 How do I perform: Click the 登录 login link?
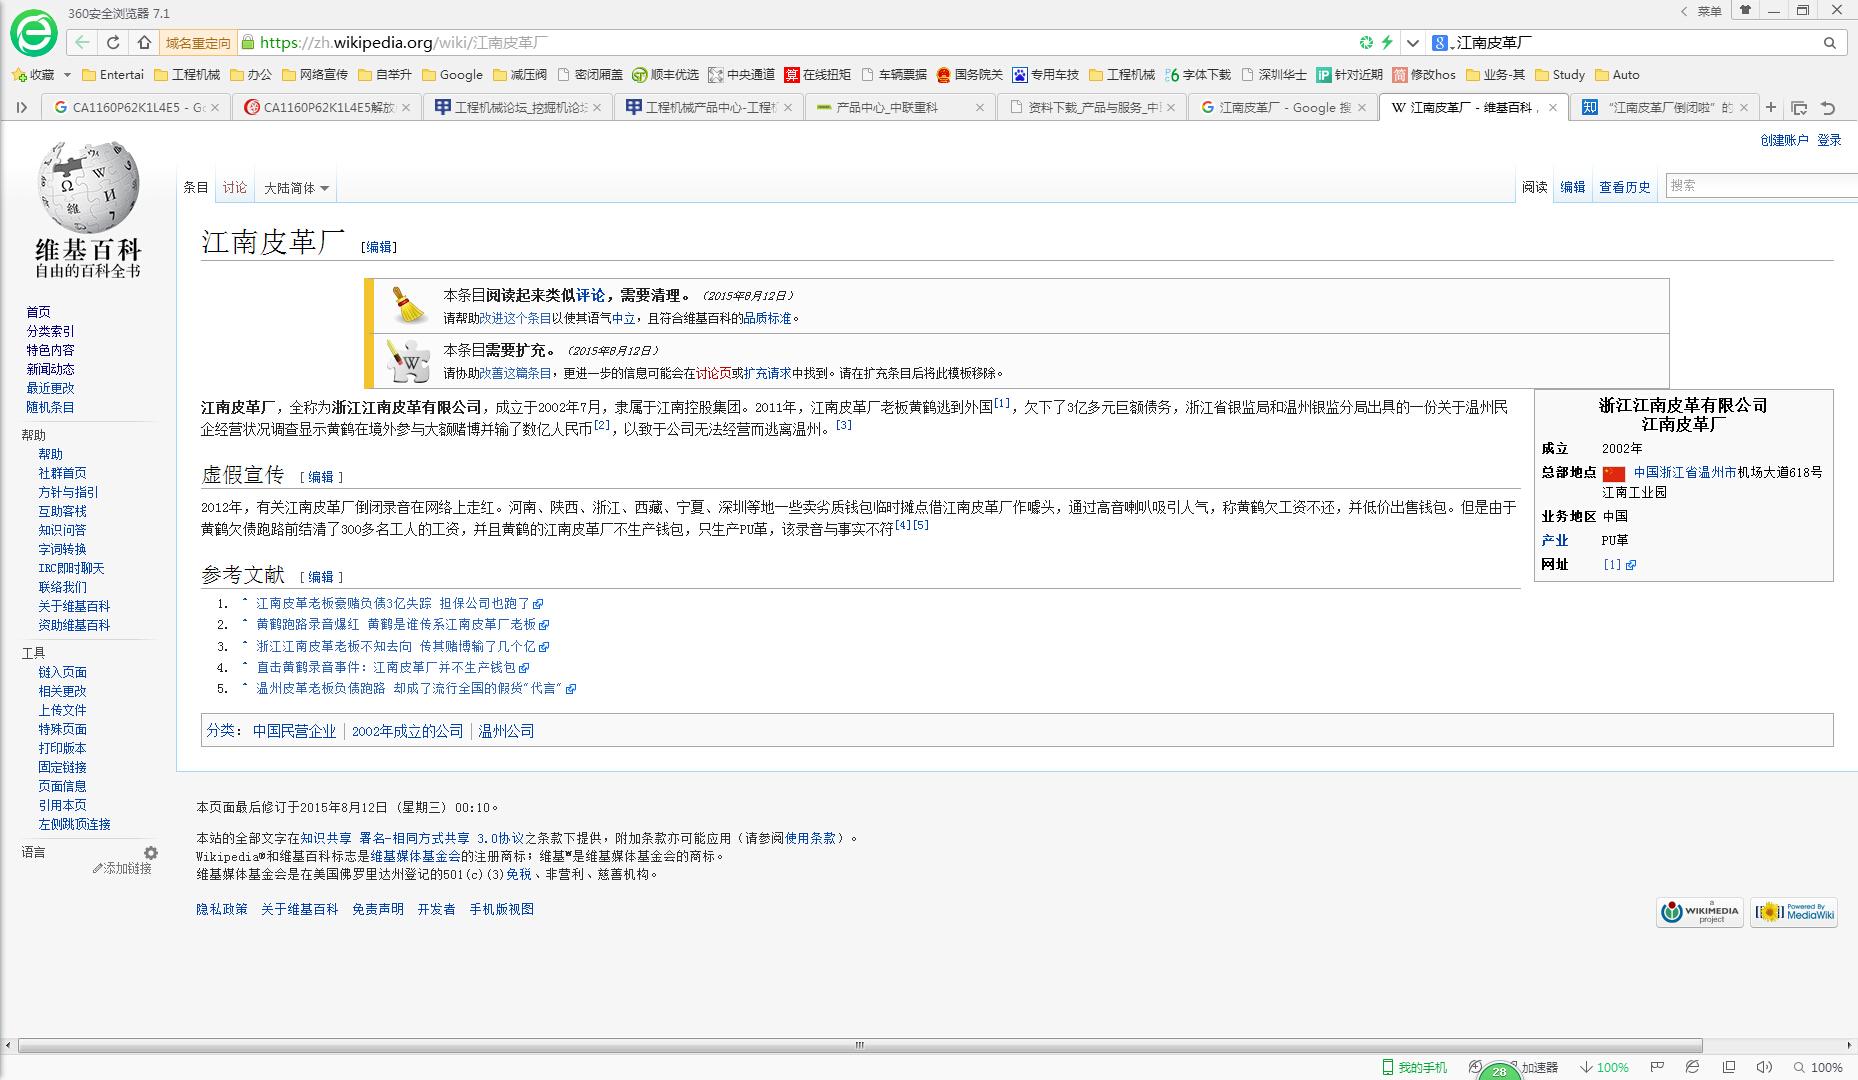[x=1829, y=140]
